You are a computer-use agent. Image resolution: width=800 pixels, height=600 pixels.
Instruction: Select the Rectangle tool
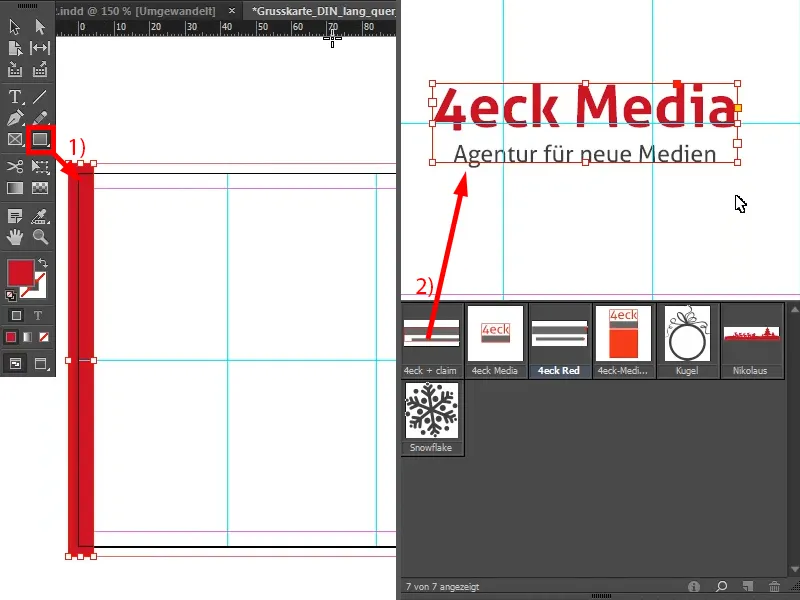(x=40, y=139)
